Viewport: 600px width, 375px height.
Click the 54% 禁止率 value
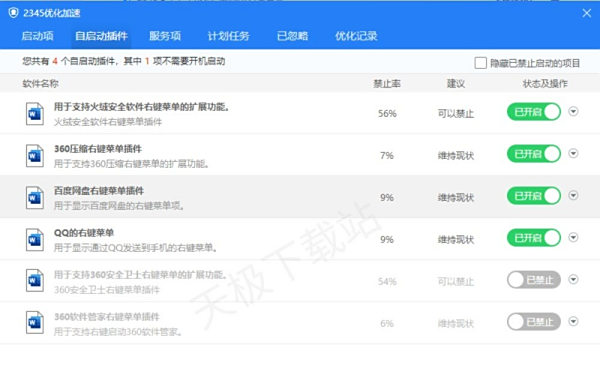coord(387,282)
